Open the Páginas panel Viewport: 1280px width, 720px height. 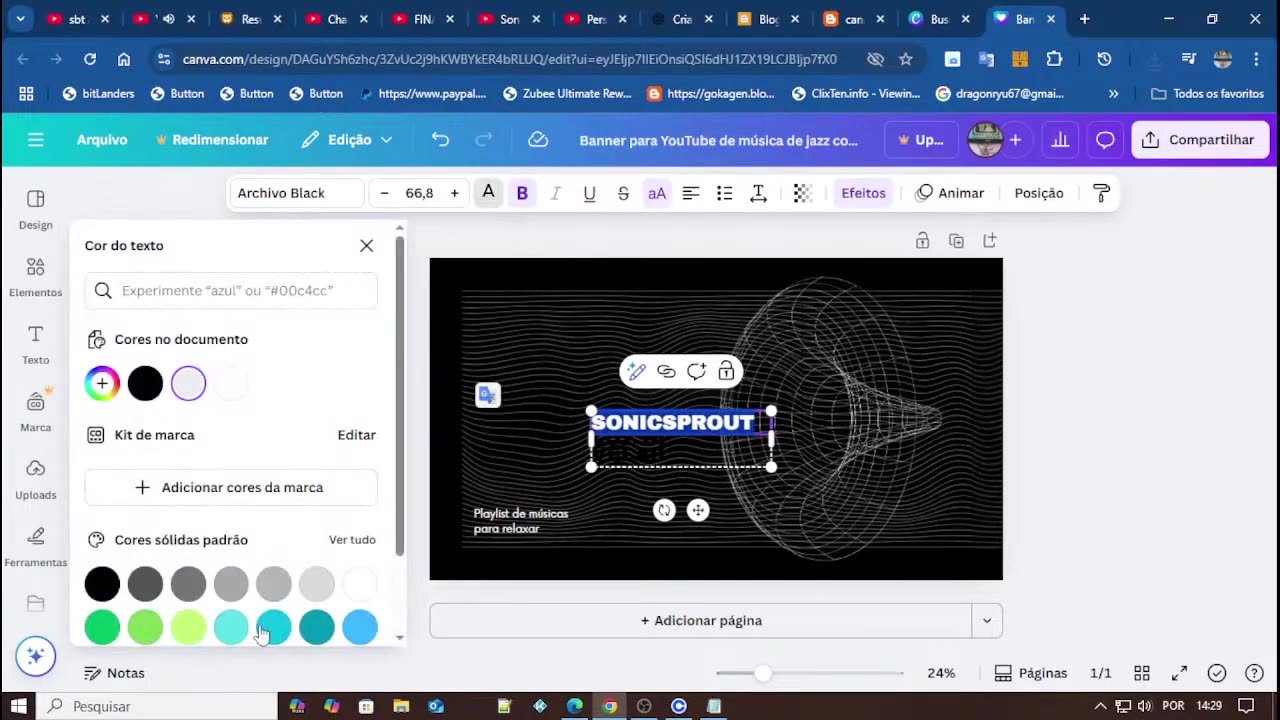tap(1031, 673)
